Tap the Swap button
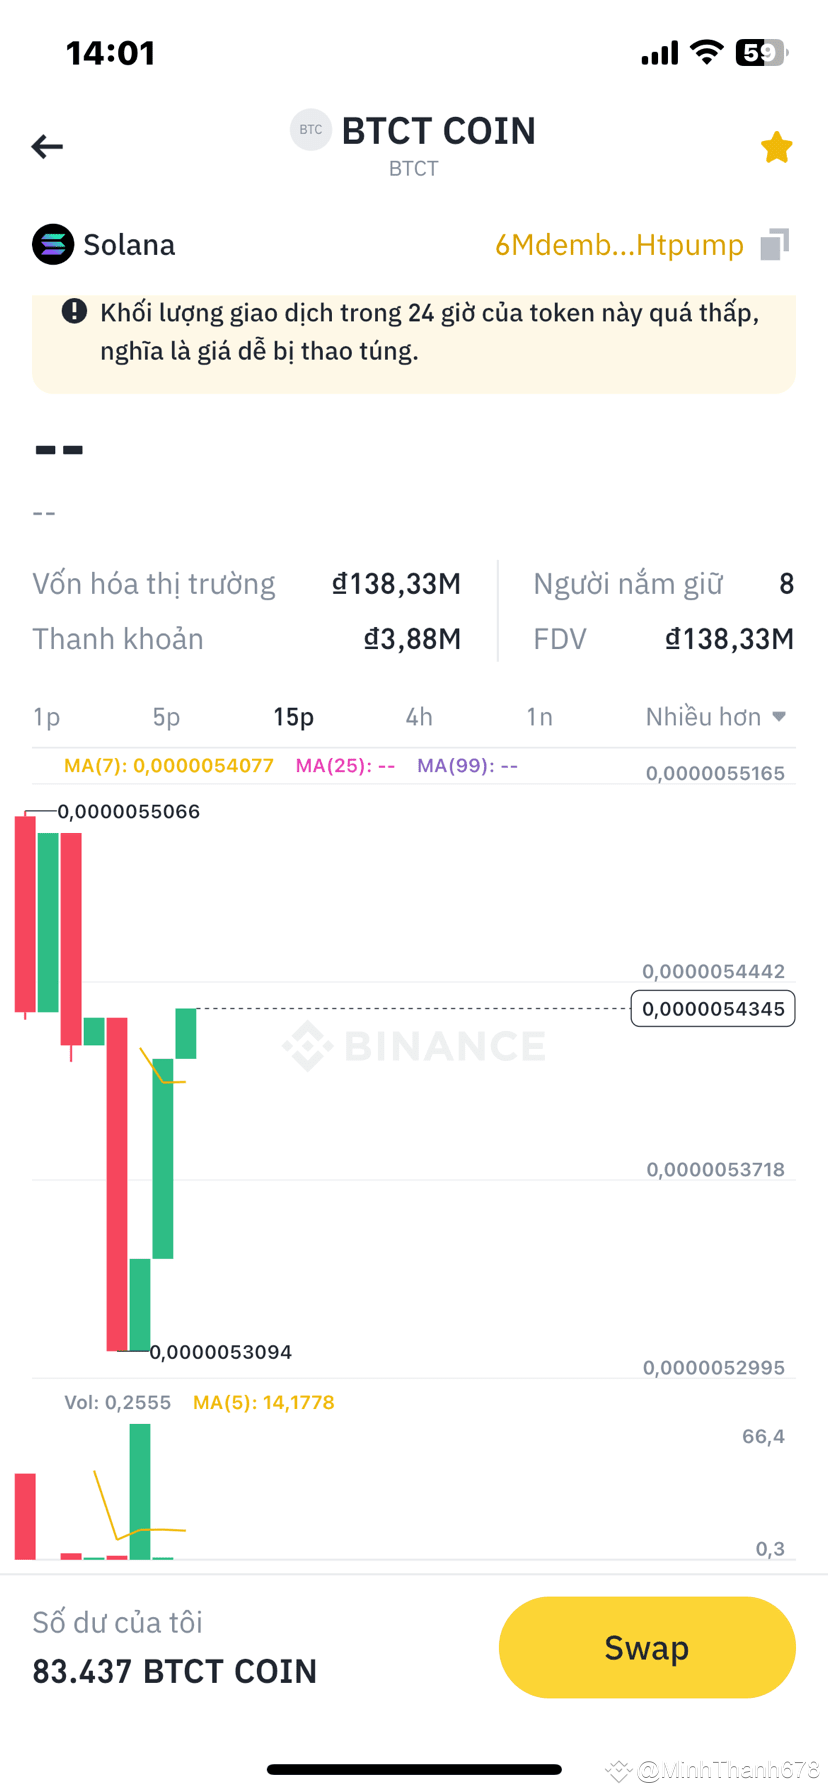The height and width of the screenshot is (1792, 828). (x=646, y=1647)
